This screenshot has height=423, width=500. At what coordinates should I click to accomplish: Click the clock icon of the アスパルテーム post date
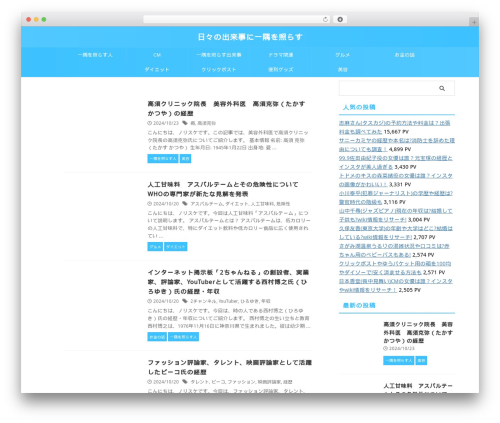(x=150, y=204)
